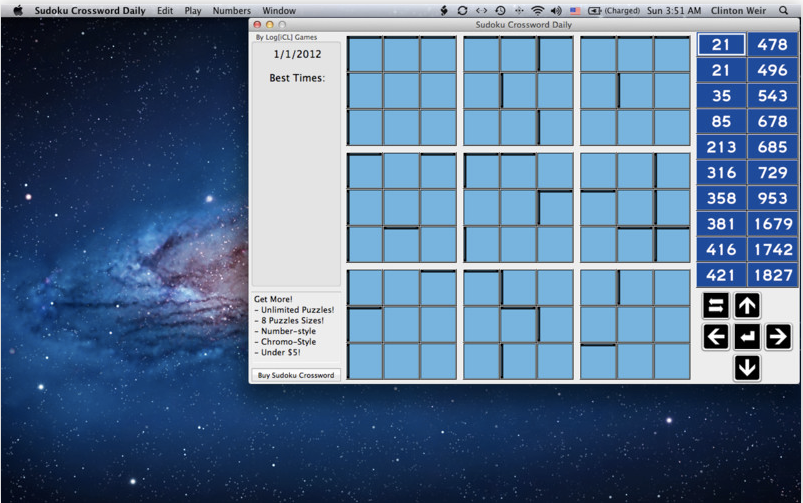803x503 pixels.
Task: Select the number 316 tile
Action: [x=721, y=173]
